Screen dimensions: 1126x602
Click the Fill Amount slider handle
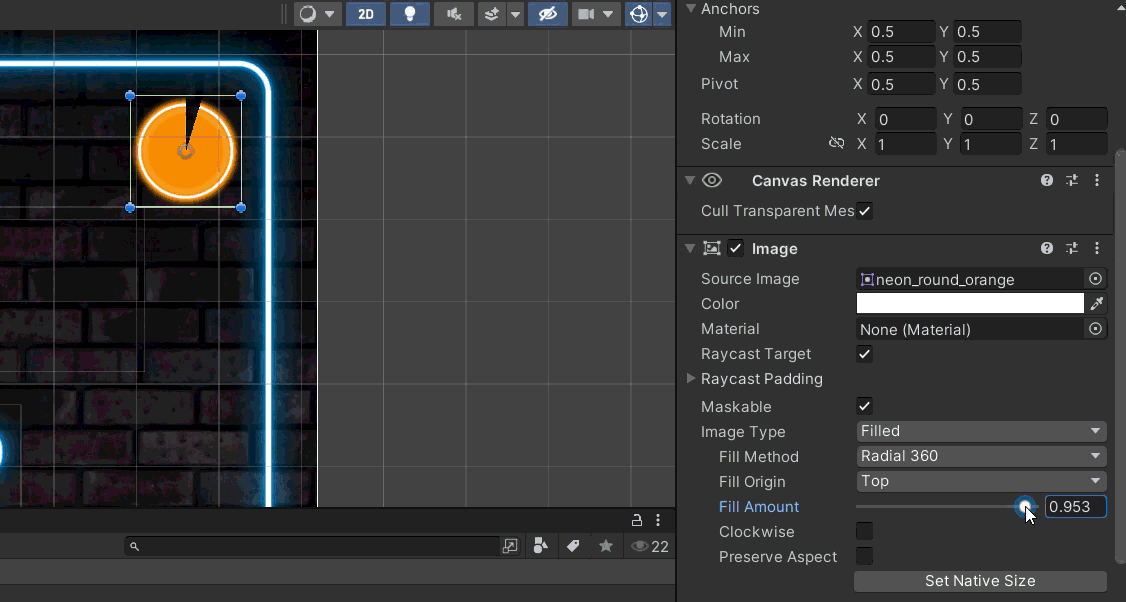(x=1025, y=506)
